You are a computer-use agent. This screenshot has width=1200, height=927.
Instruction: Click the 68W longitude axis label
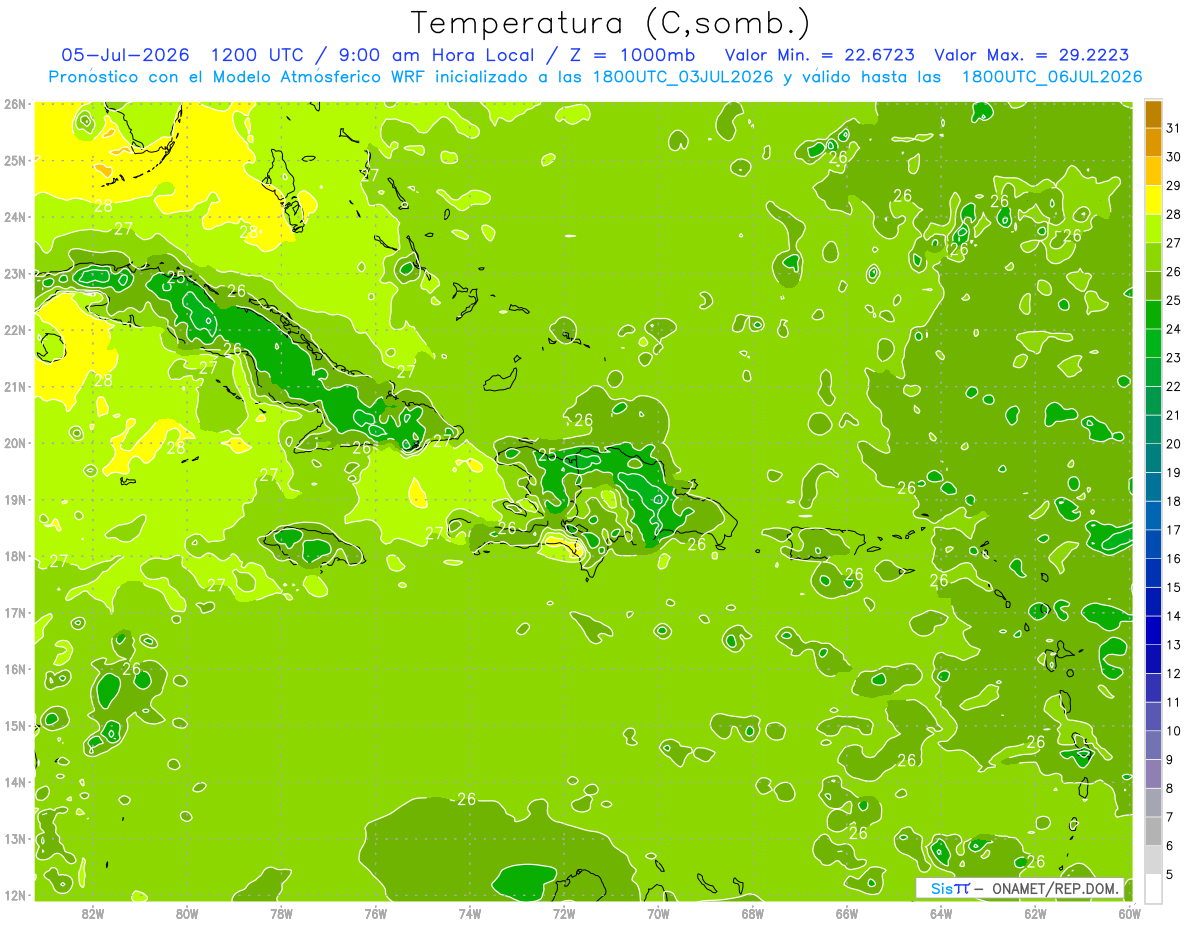[x=752, y=913]
